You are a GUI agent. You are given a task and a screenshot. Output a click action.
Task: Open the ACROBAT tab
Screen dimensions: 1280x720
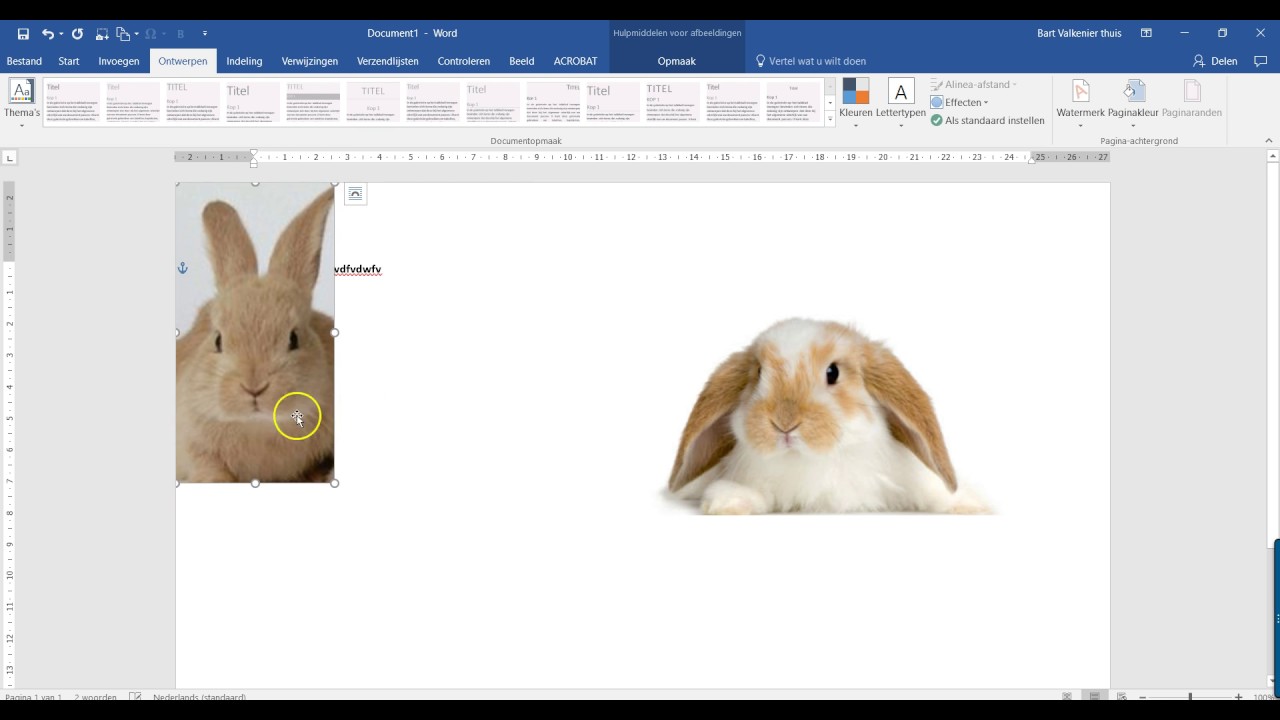(576, 61)
